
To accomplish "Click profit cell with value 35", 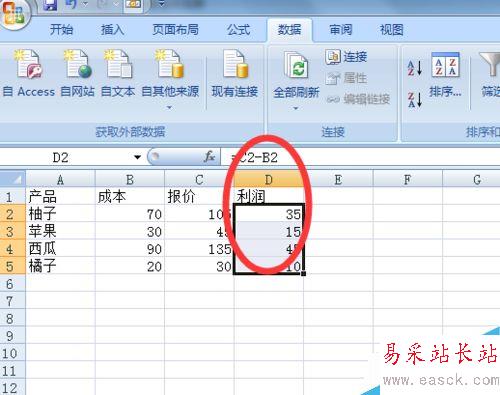I will 269,214.
